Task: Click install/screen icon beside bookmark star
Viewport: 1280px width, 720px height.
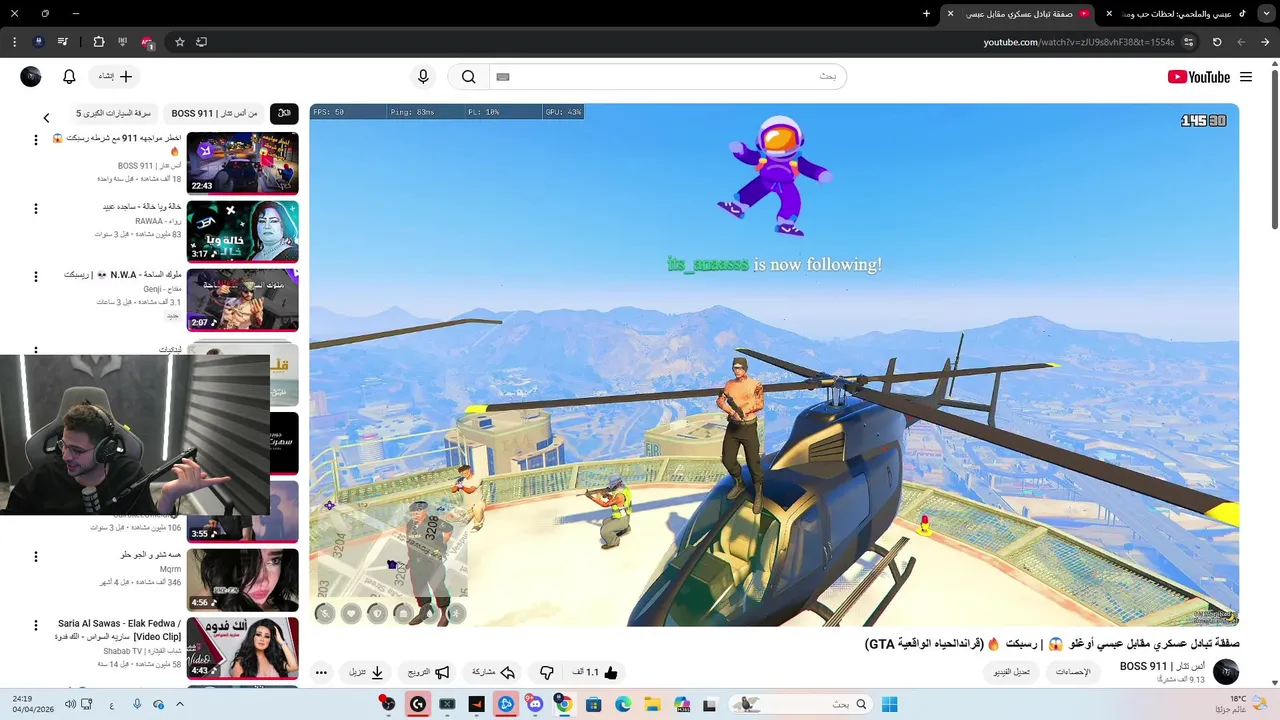Action: pyautogui.click(x=201, y=42)
